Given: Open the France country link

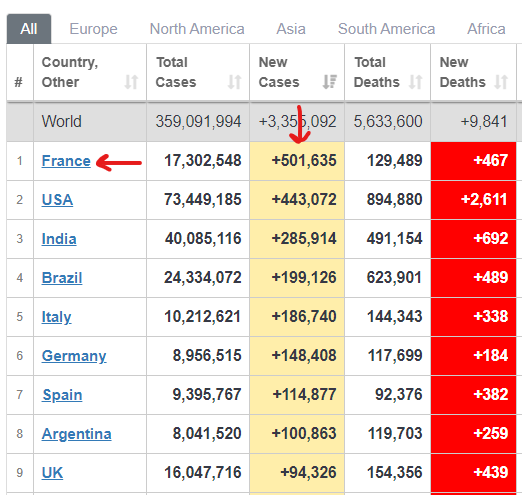Looking at the screenshot, I should 66,161.
